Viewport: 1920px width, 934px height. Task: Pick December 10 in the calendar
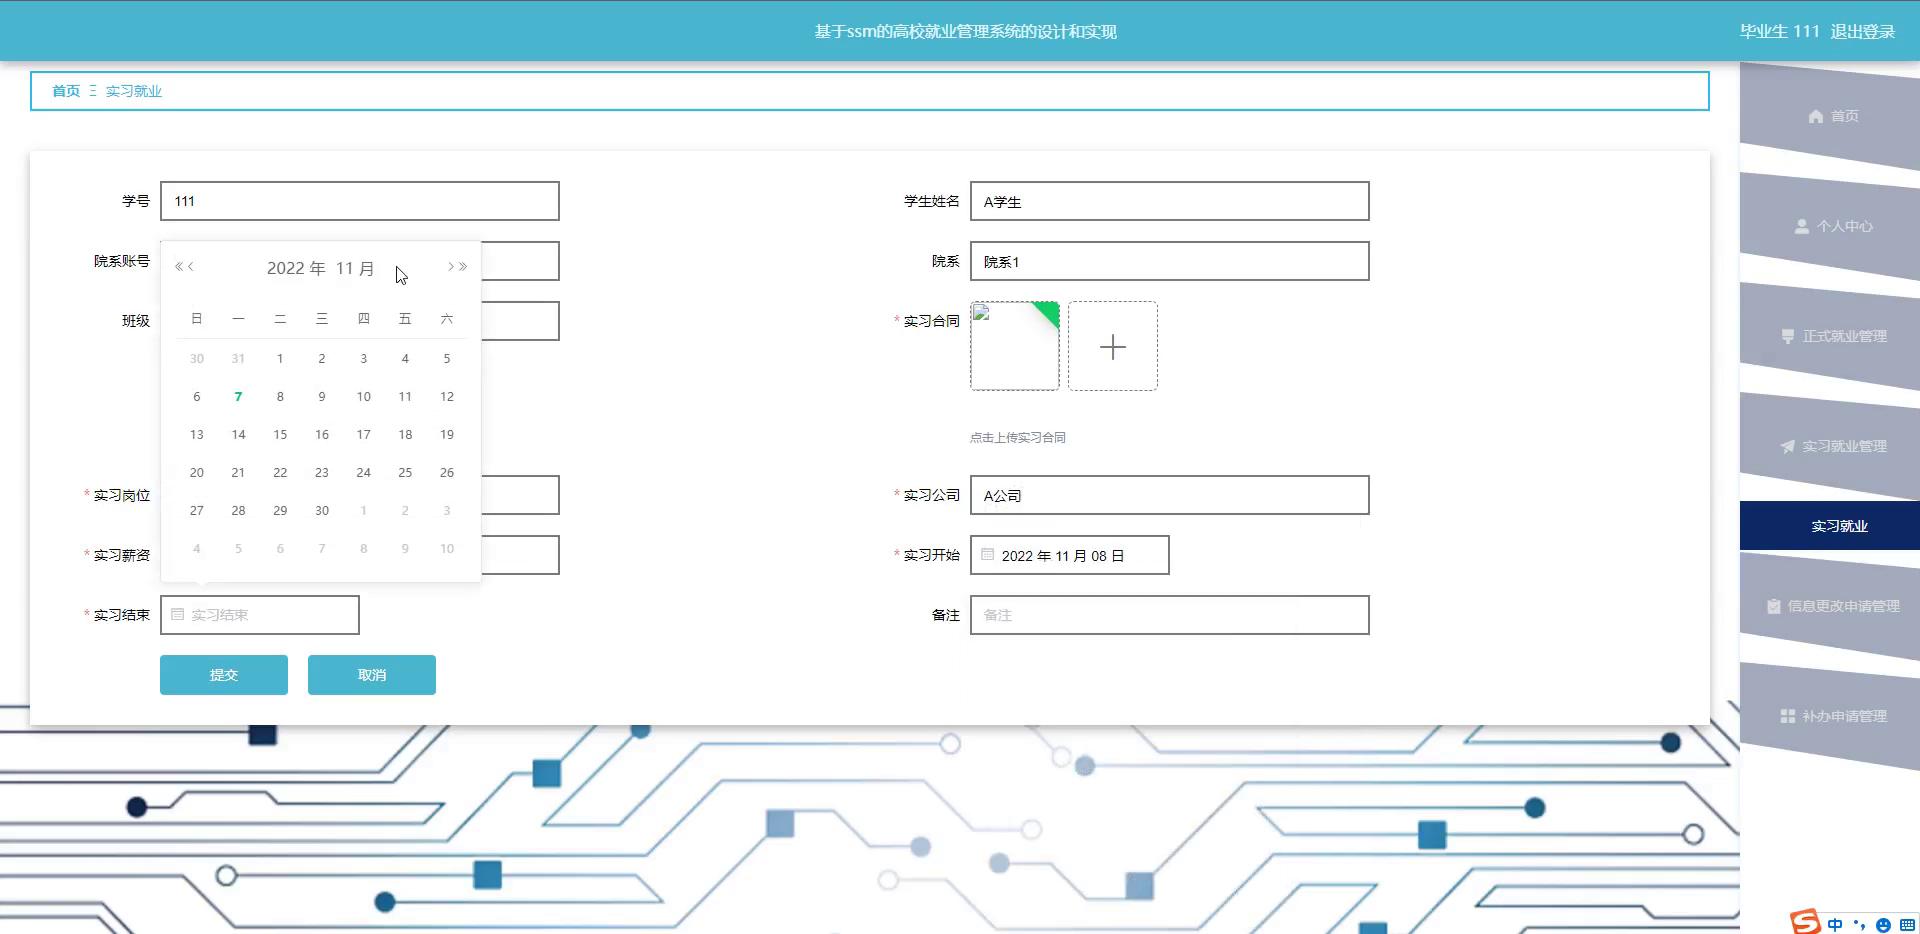(447, 549)
